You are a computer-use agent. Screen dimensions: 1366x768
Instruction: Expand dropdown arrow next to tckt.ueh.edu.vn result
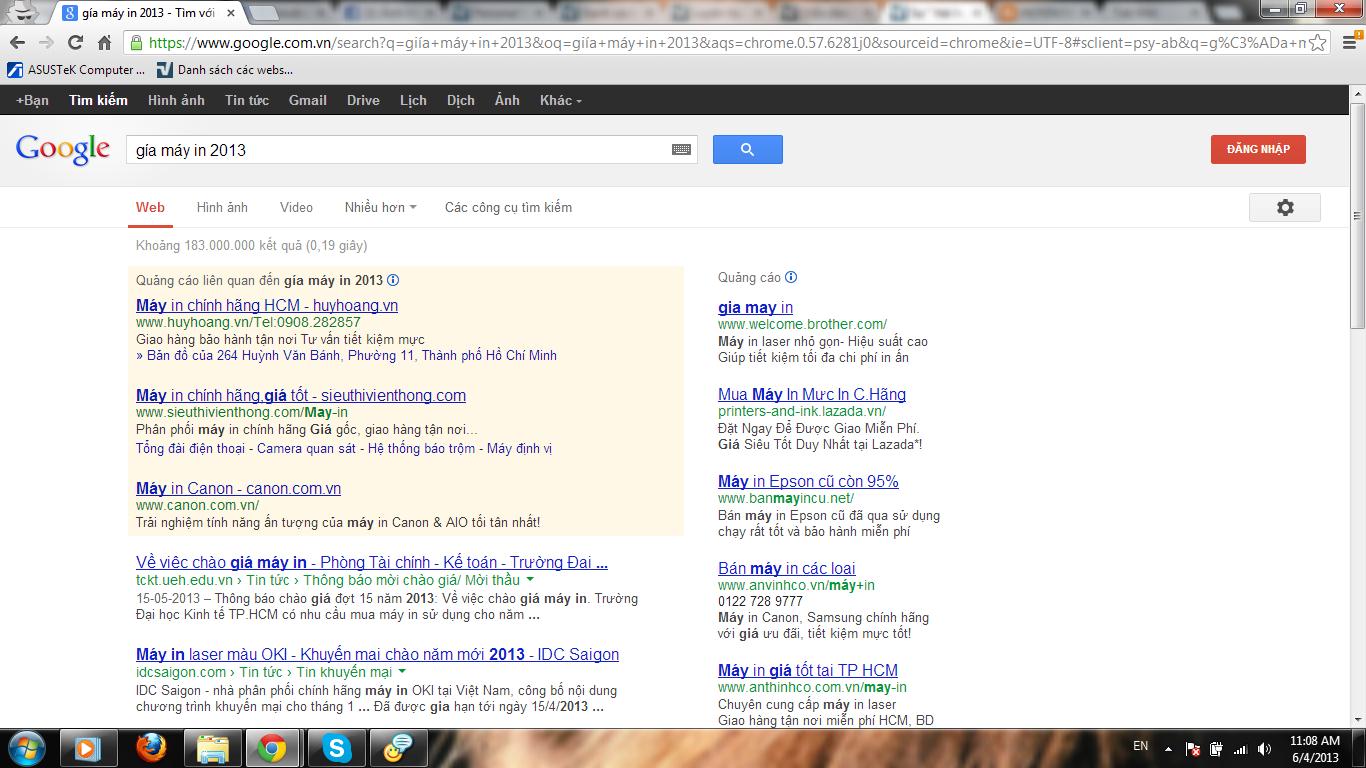tap(530, 580)
